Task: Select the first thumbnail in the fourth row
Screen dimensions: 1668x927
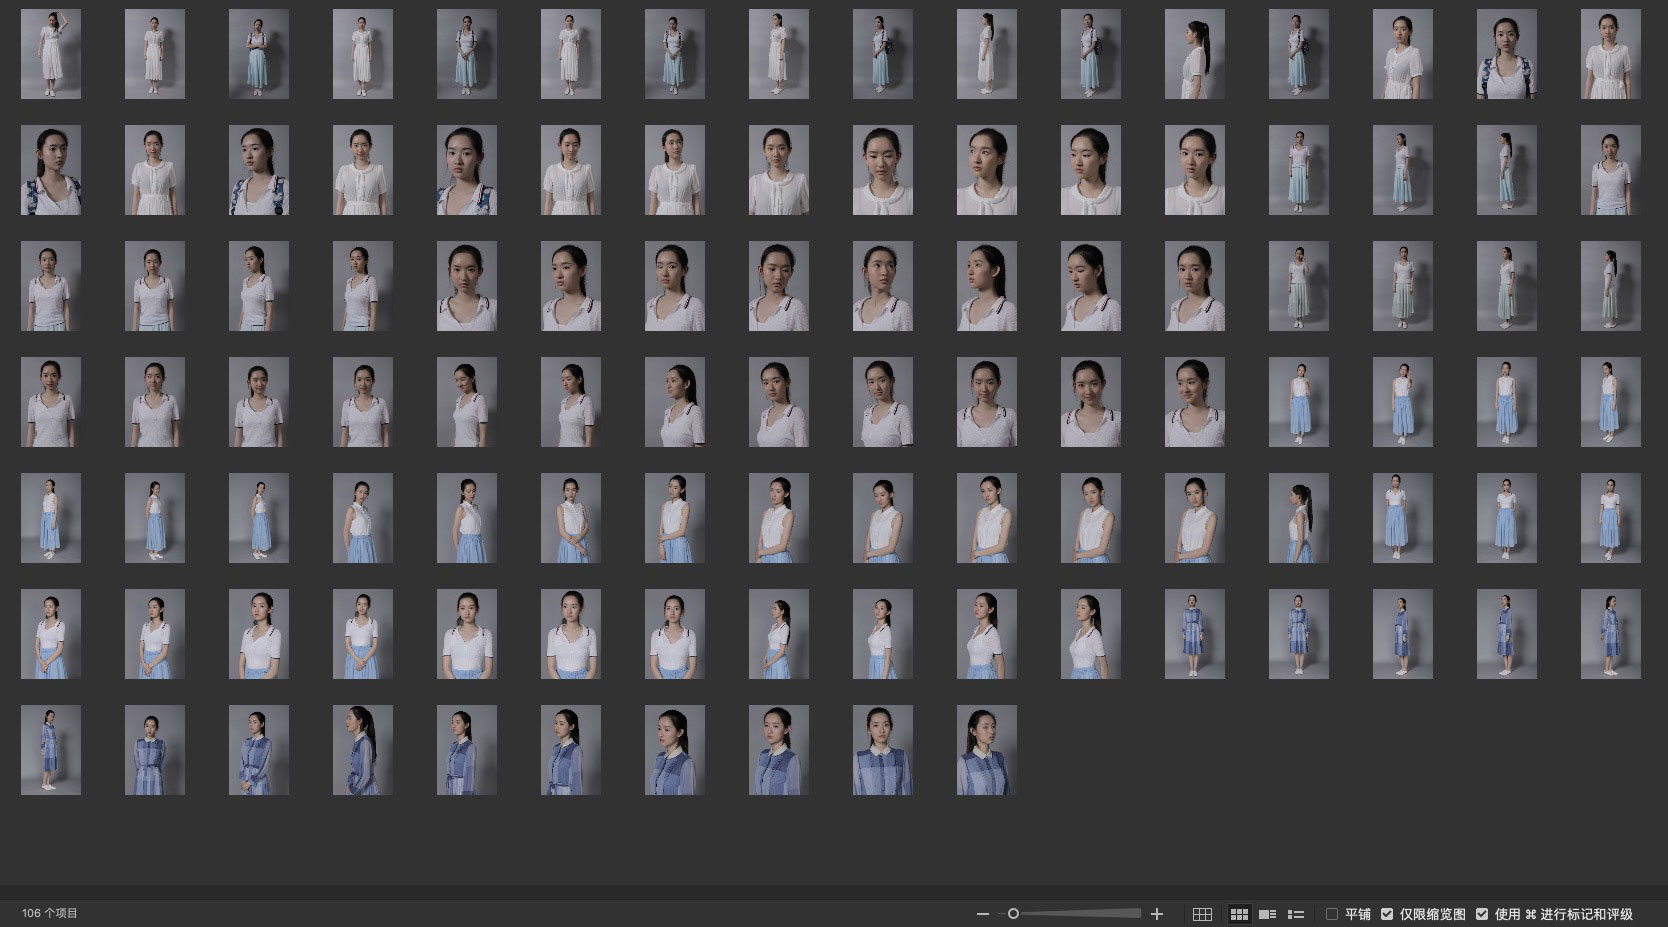Action: click(51, 402)
